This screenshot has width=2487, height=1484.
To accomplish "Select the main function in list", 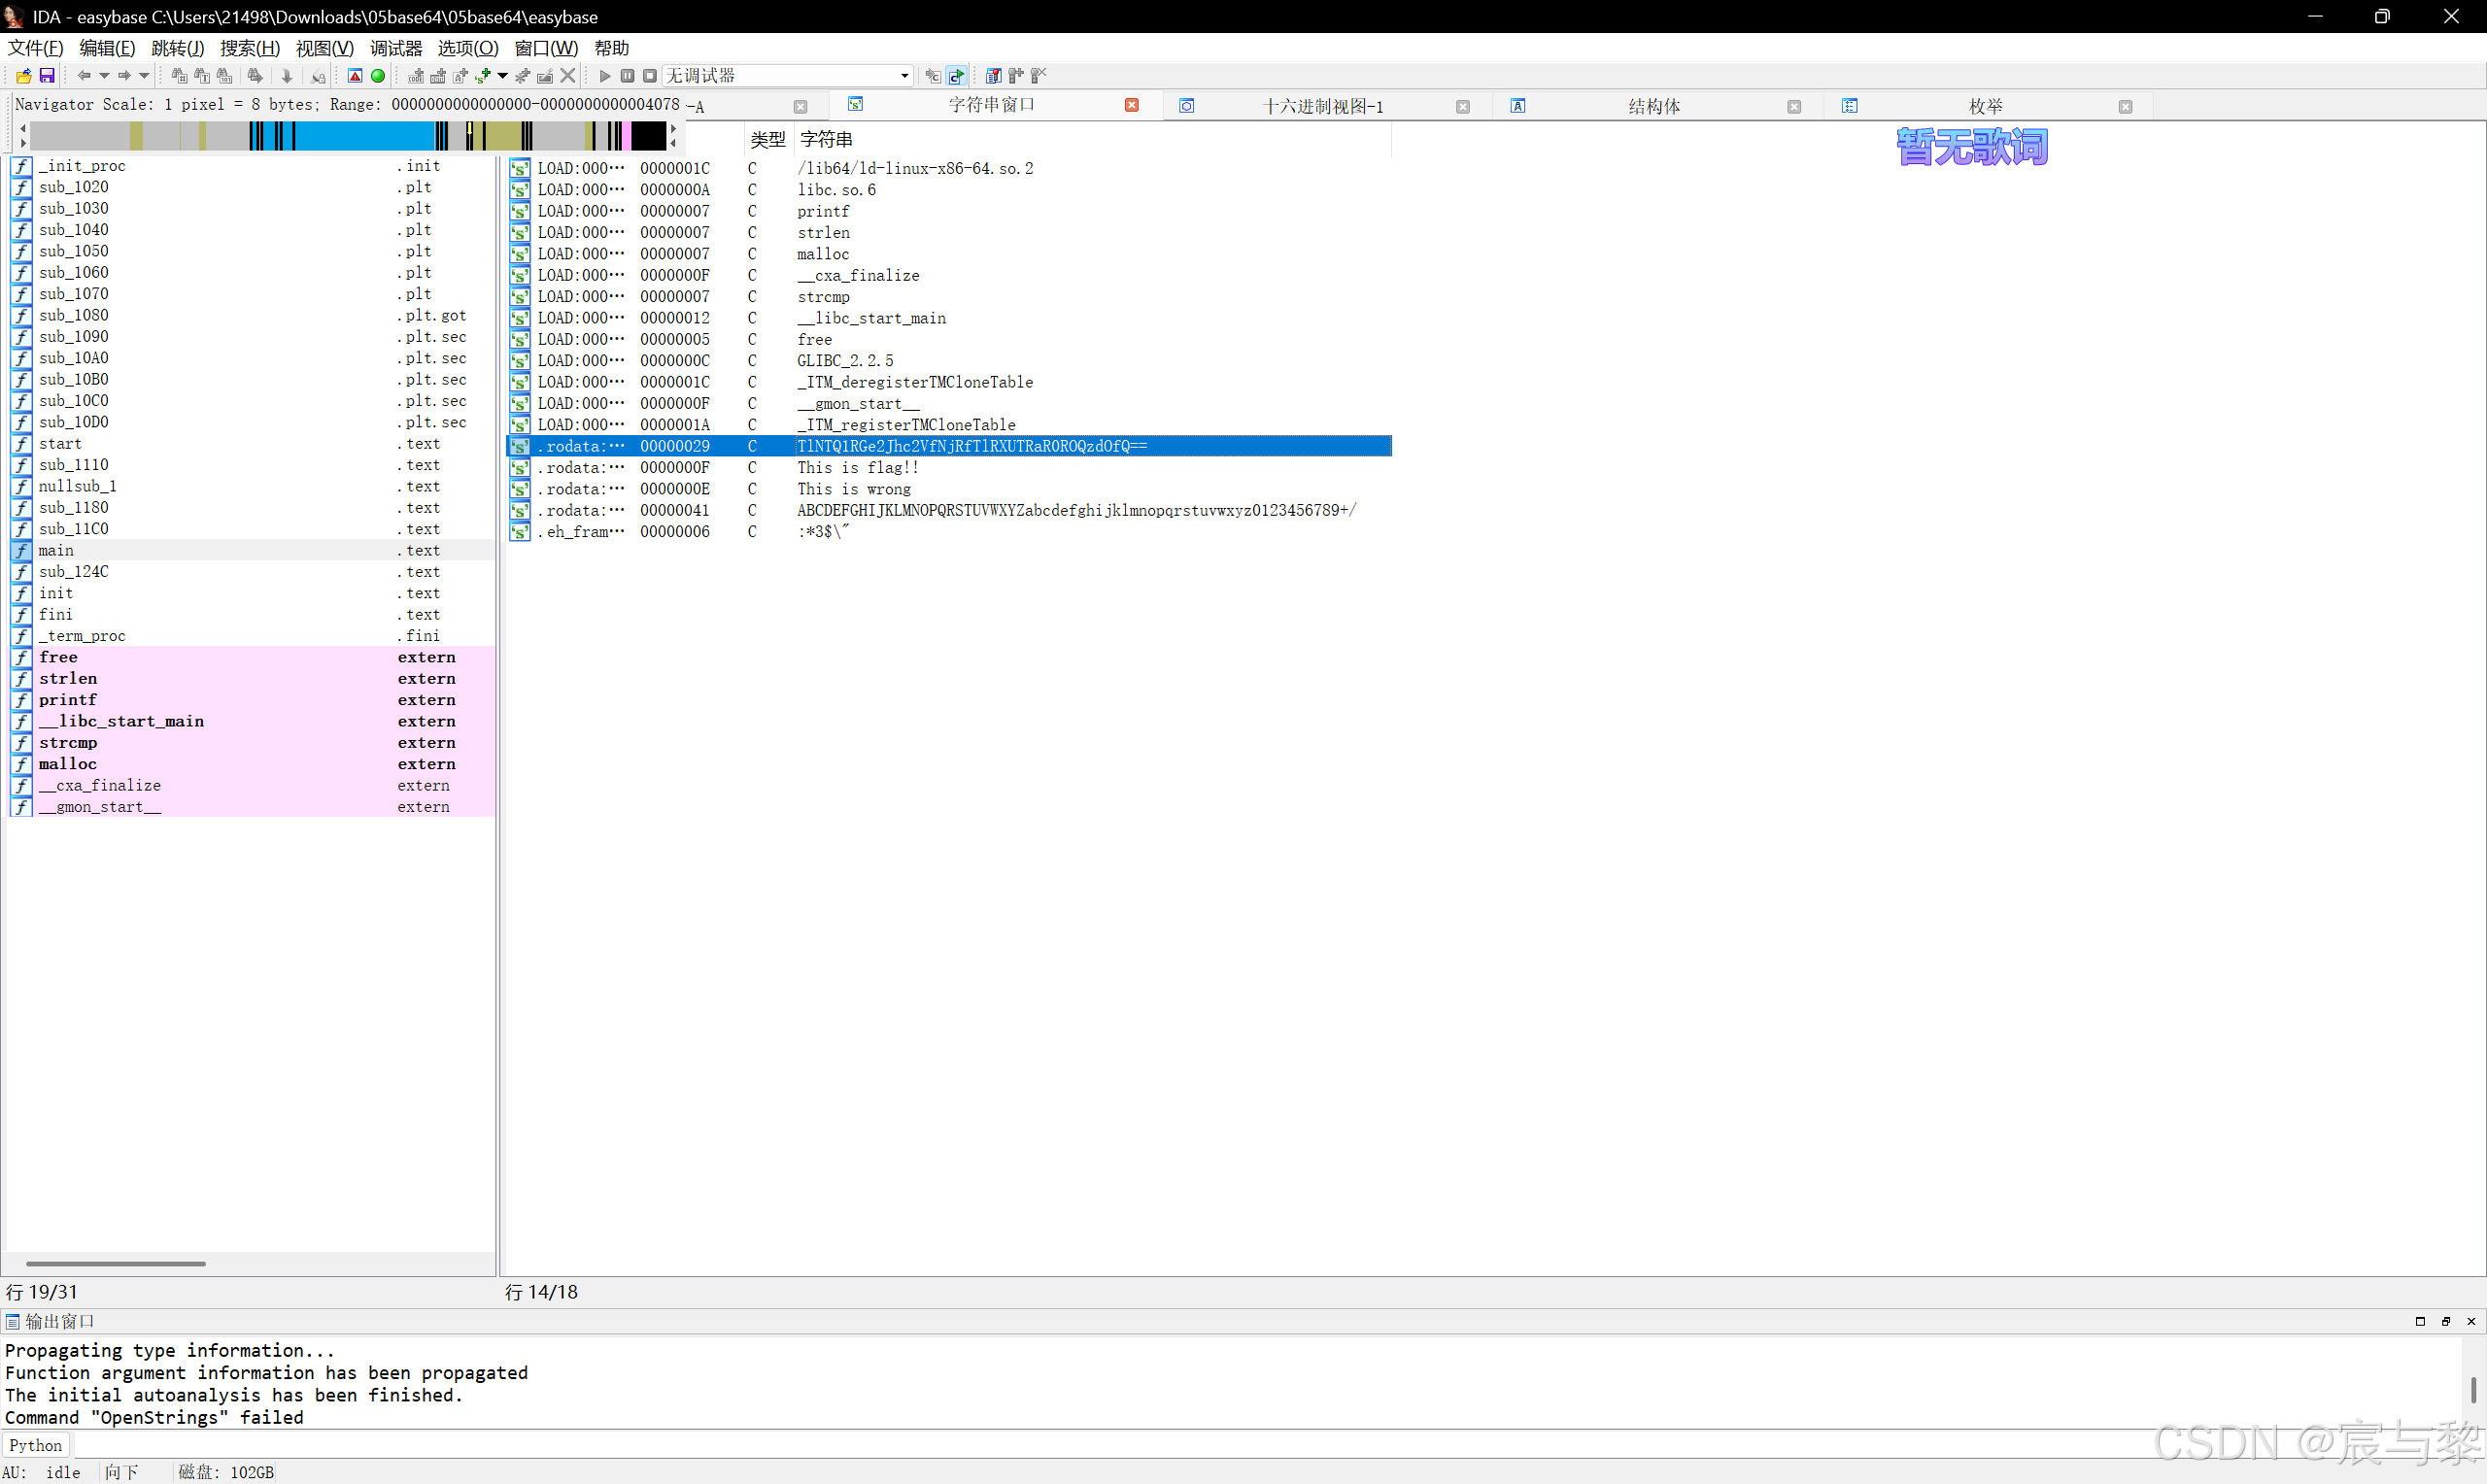I will 56,550.
